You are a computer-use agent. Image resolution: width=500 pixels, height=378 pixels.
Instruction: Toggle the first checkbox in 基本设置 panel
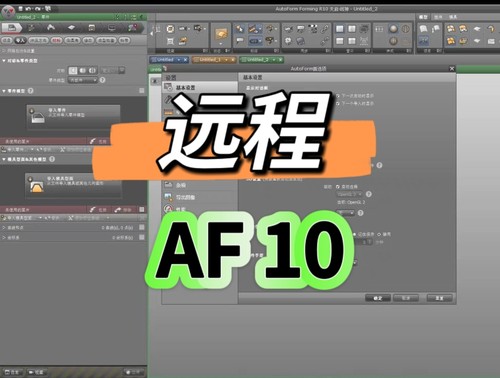(337, 96)
